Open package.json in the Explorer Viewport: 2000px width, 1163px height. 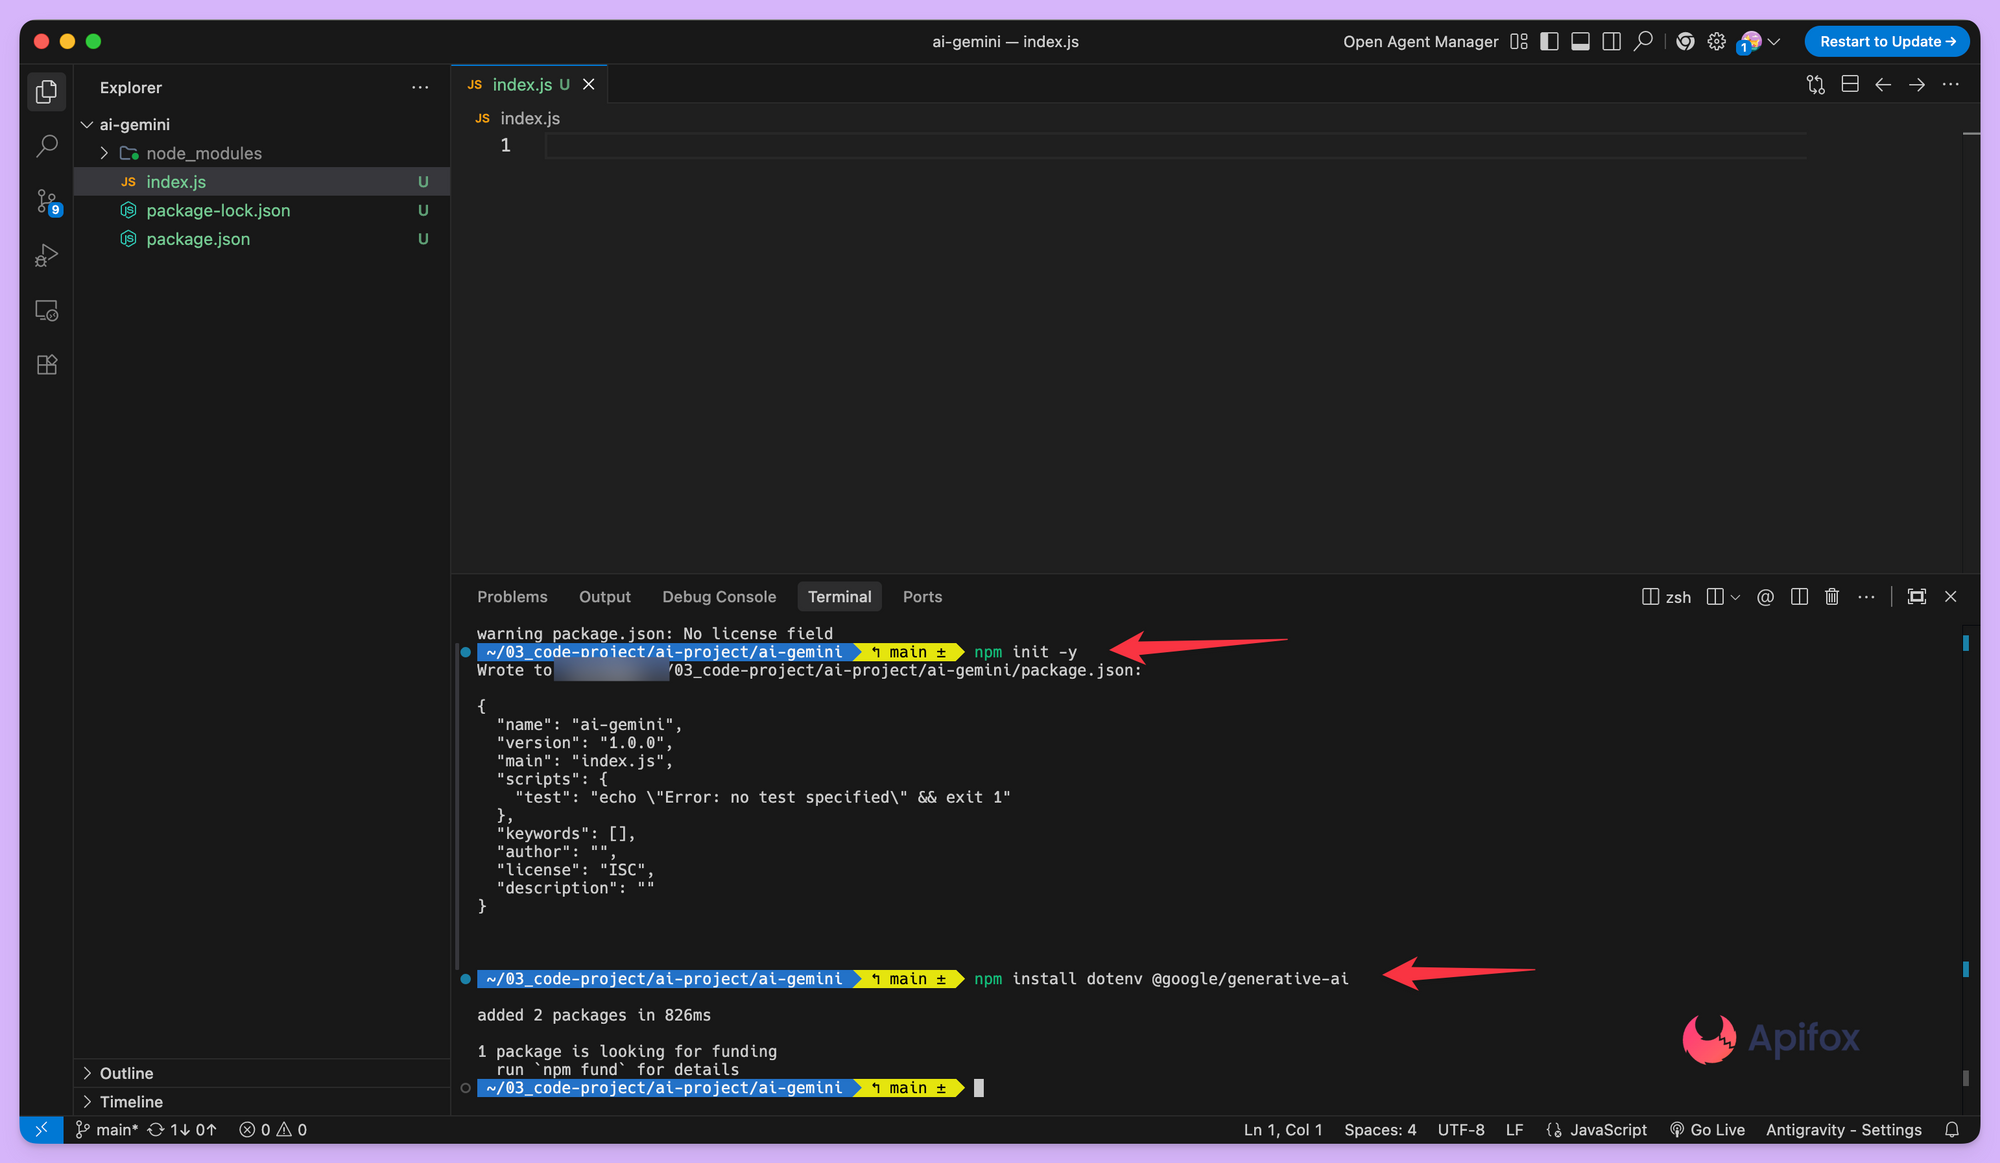tap(198, 239)
